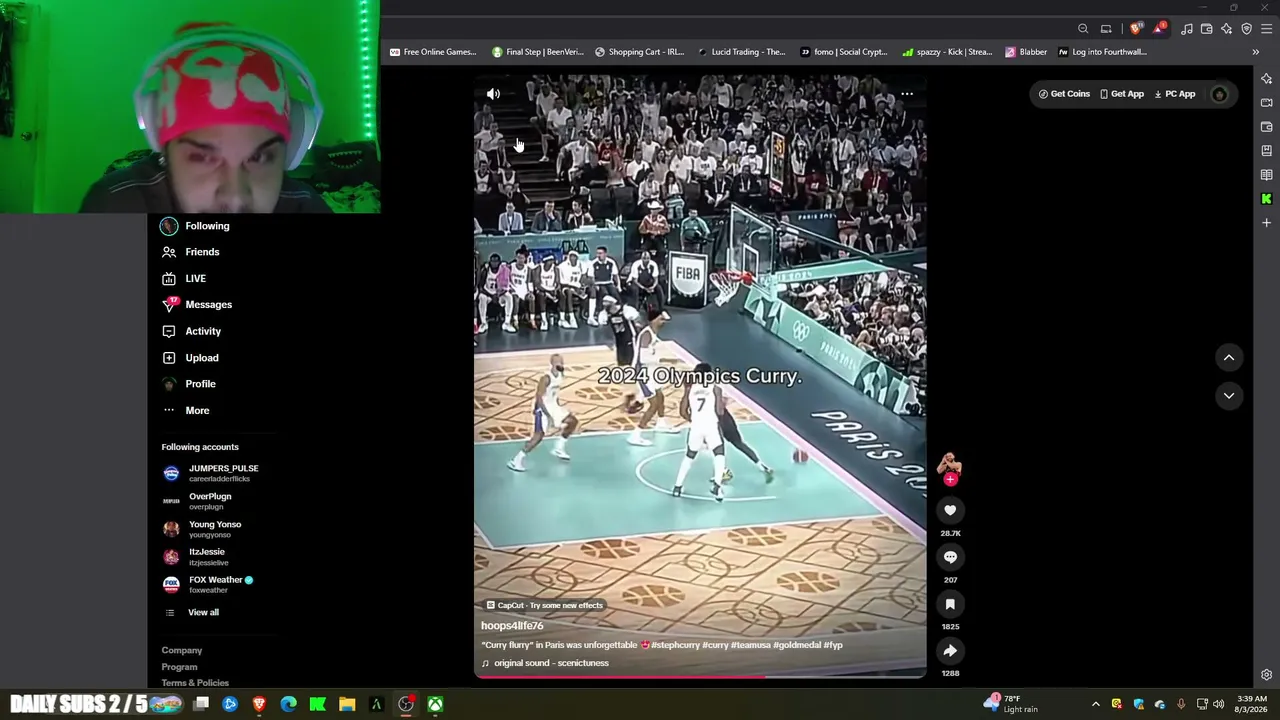Open File Explorer from the taskbar
The width and height of the screenshot is (1280, 720).
(x=347, y=704)
